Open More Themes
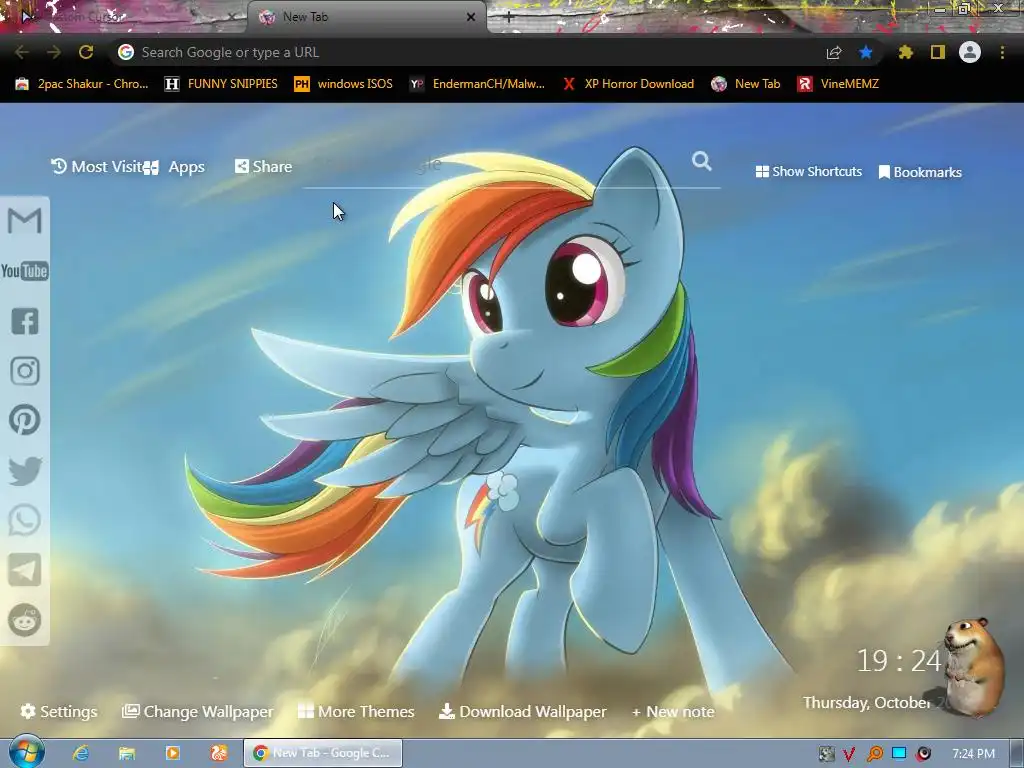The height and width of the screenshot is (768, 1024). (x=356, y=711)
